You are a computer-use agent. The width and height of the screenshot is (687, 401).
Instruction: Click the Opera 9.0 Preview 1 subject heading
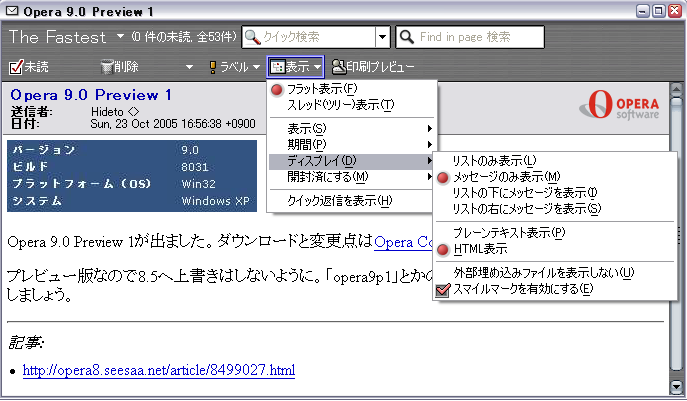[x=91, y=95]
